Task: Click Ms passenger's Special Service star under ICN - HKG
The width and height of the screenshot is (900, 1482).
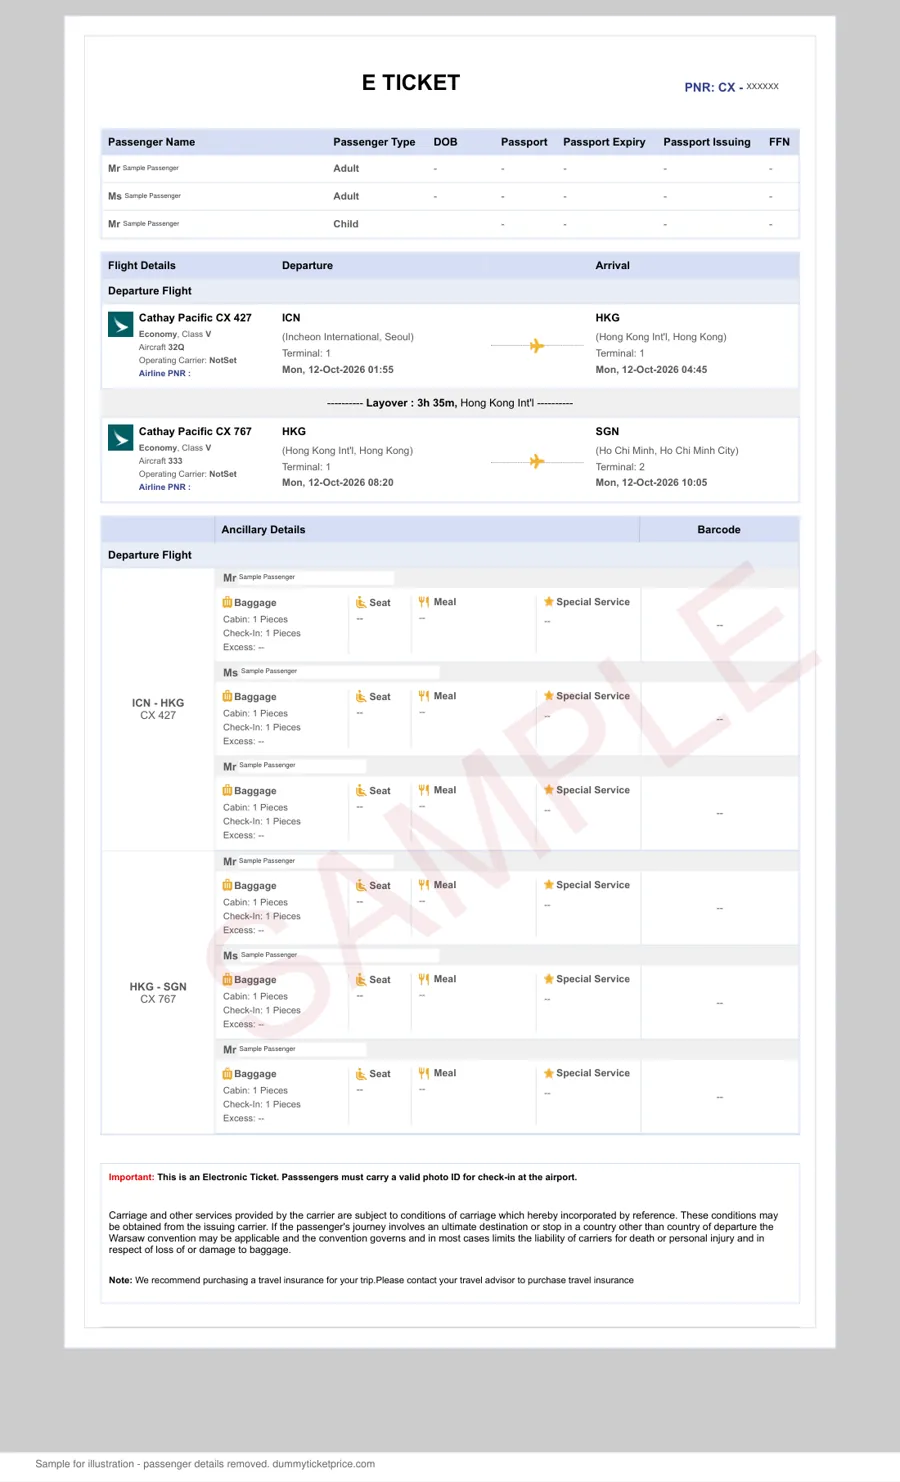Action: click(x=549, y=696)
